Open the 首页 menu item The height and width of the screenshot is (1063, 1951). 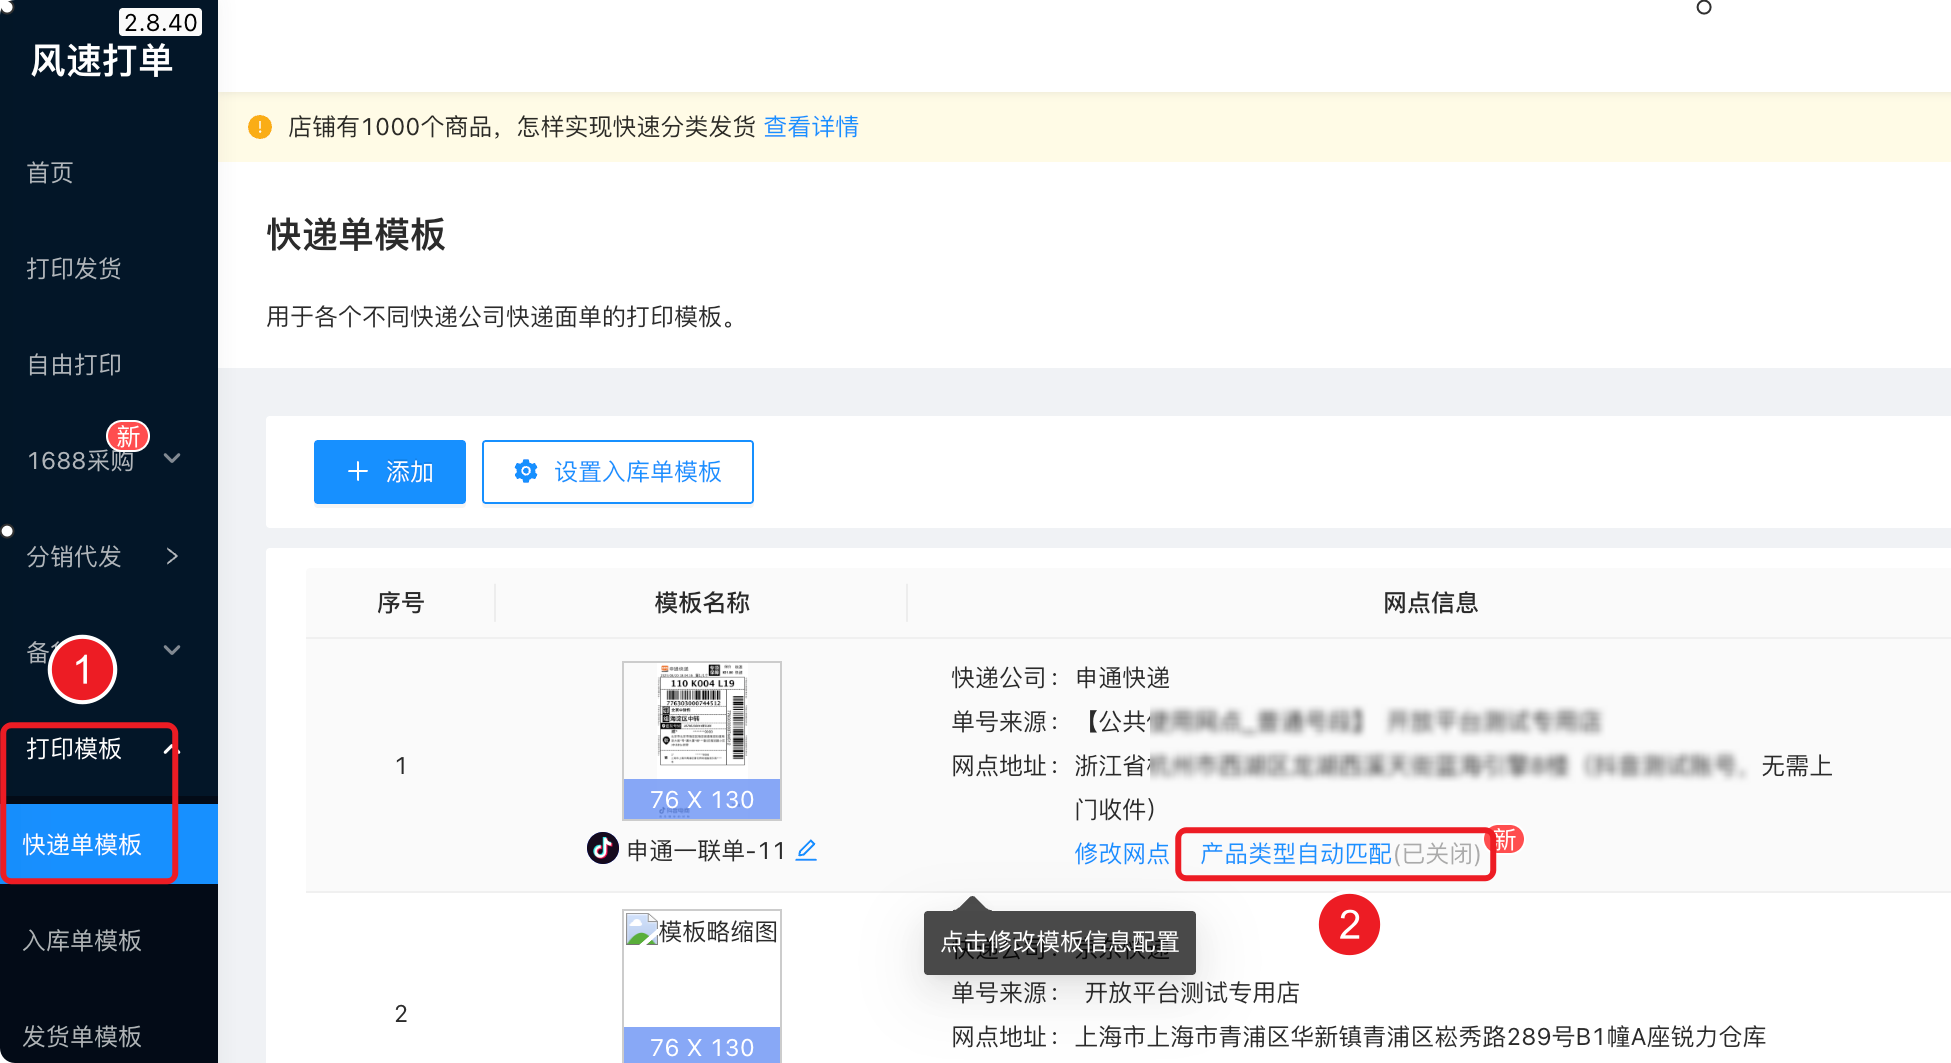coord(50,173)
